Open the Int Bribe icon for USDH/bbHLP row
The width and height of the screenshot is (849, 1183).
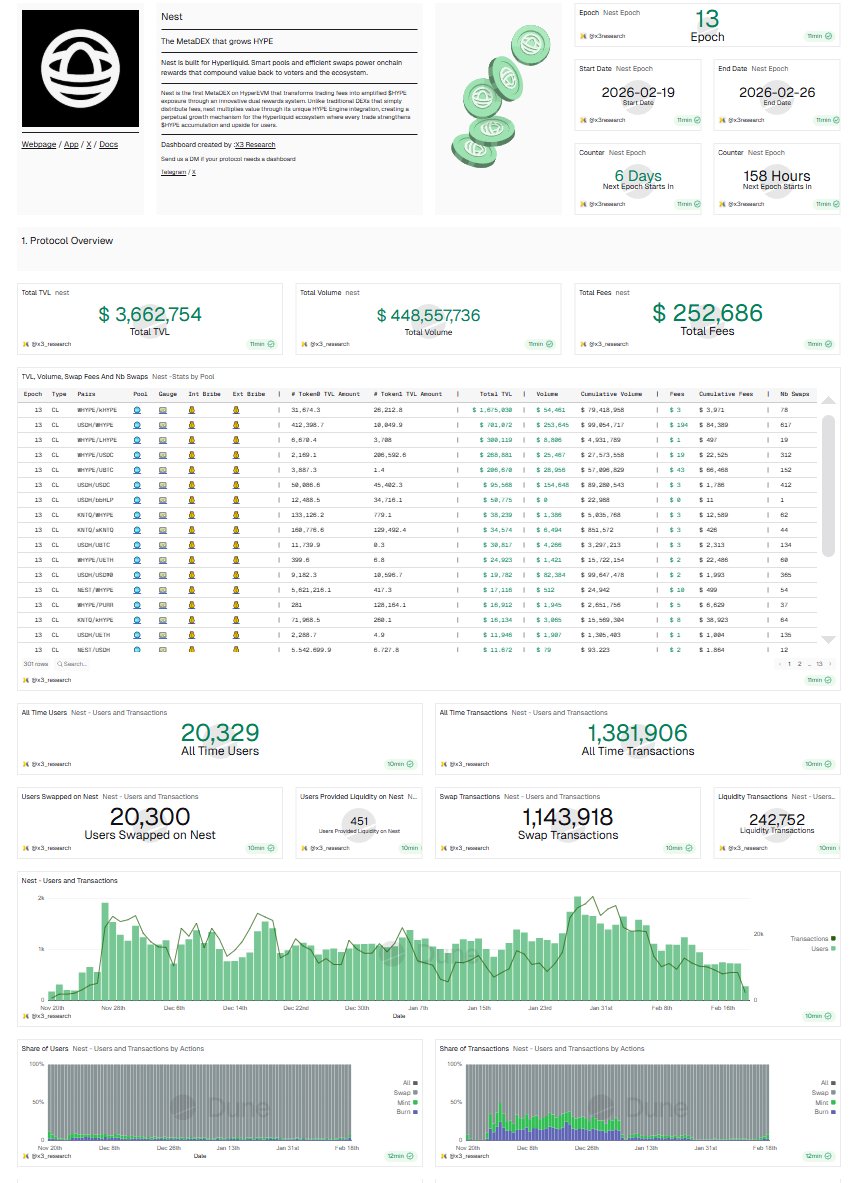pyautogui.click(x=192, y=500)
